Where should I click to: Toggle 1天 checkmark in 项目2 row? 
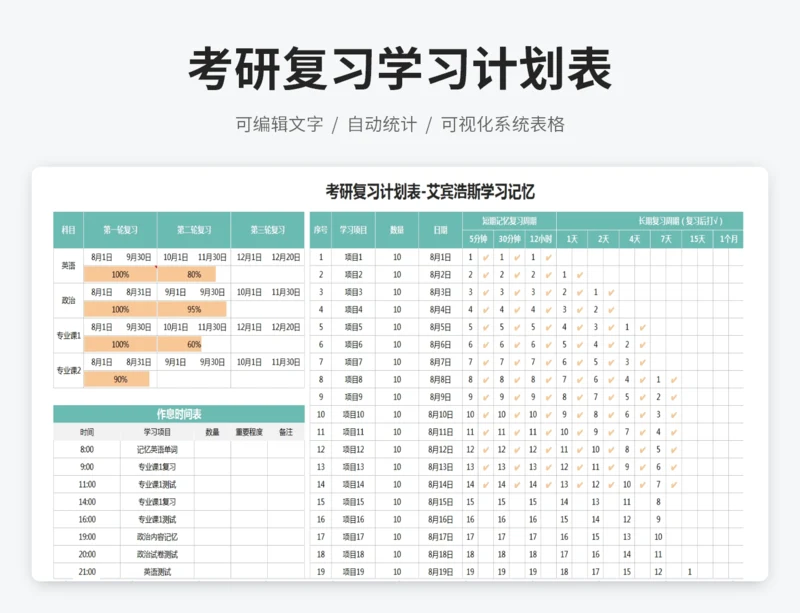580,275
